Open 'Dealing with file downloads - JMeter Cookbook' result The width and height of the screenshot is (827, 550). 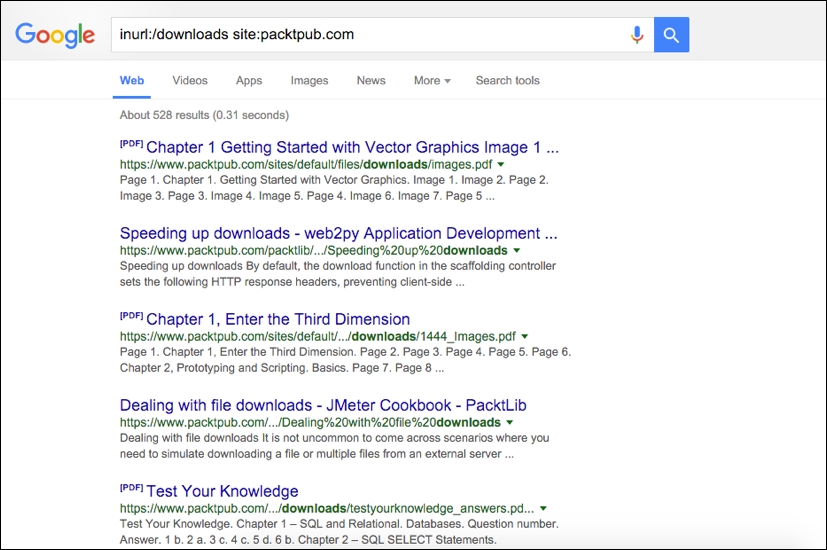pos(323,405)
